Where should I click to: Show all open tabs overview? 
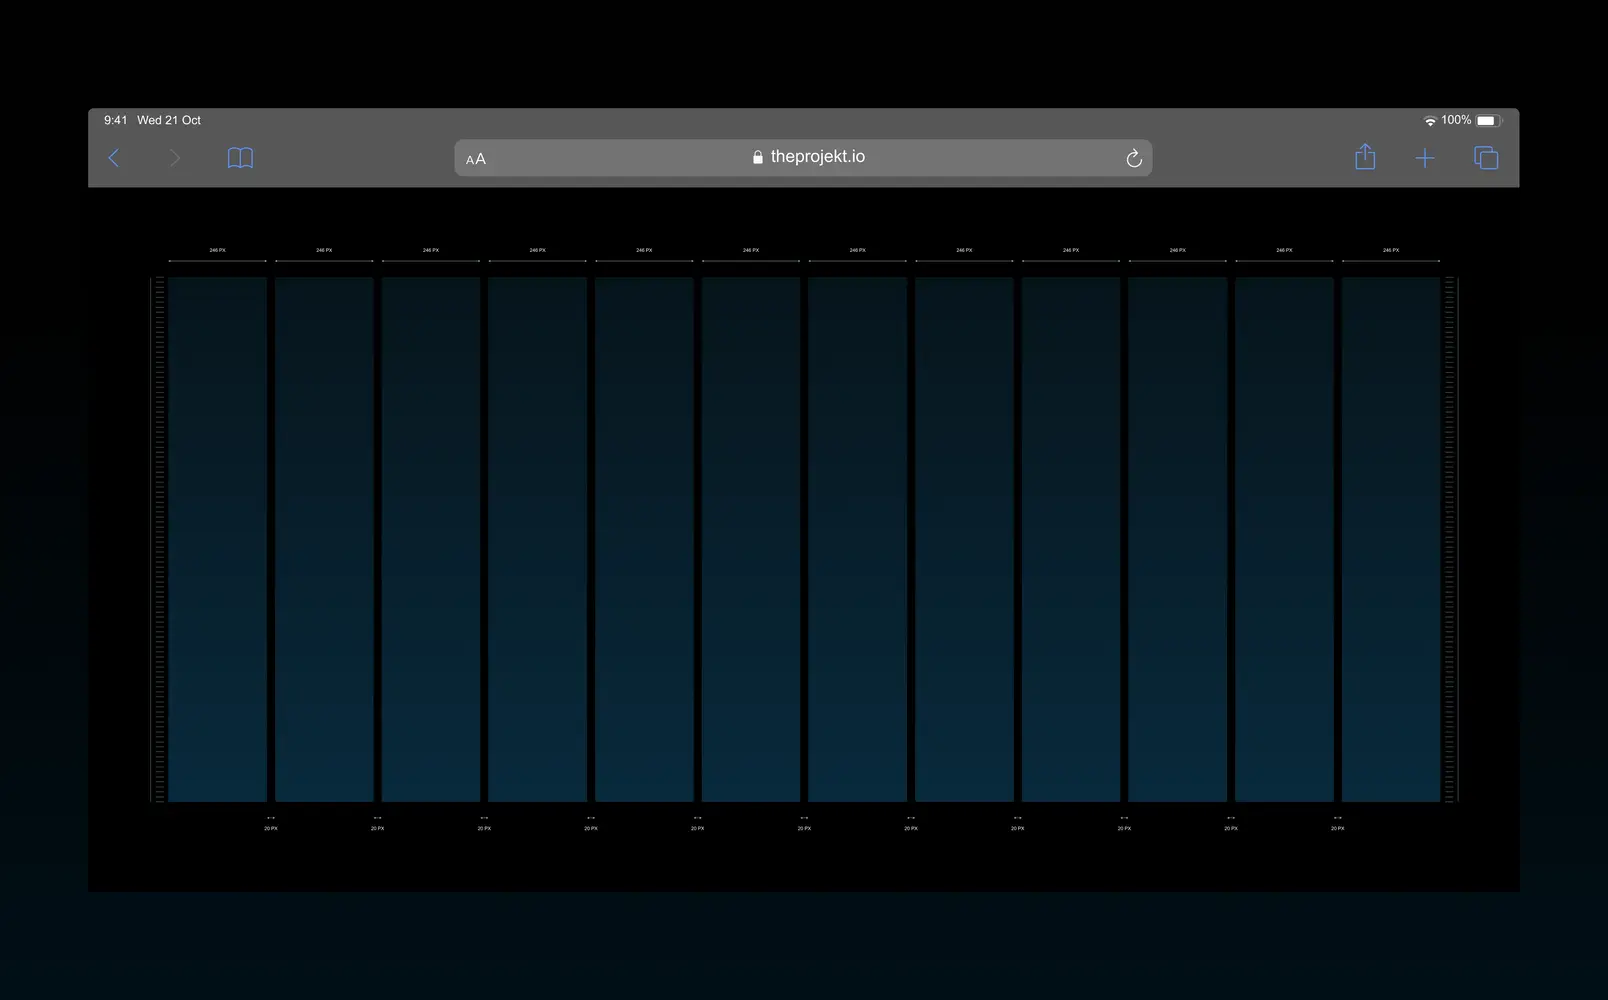click(x=1486, y=158)
